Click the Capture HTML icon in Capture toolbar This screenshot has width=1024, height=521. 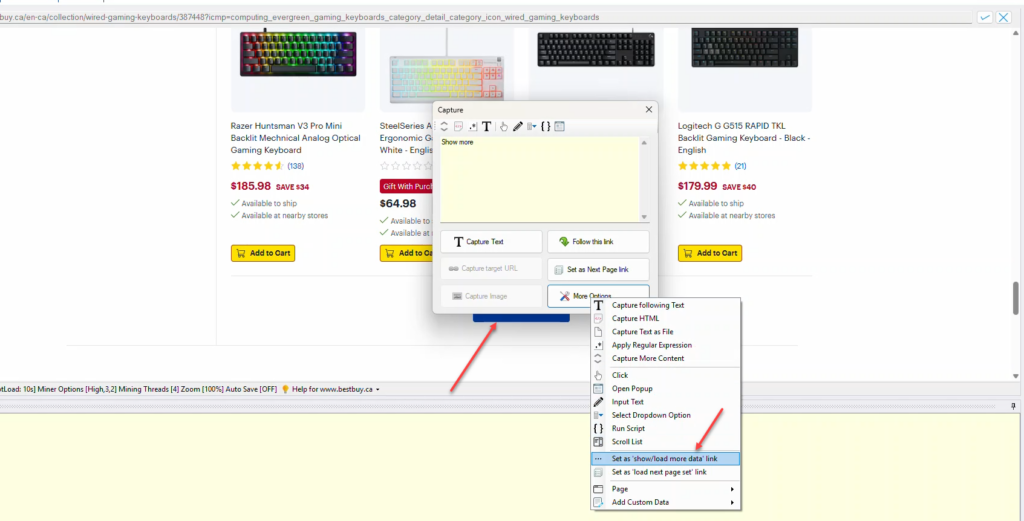click(x=458, y=127)
